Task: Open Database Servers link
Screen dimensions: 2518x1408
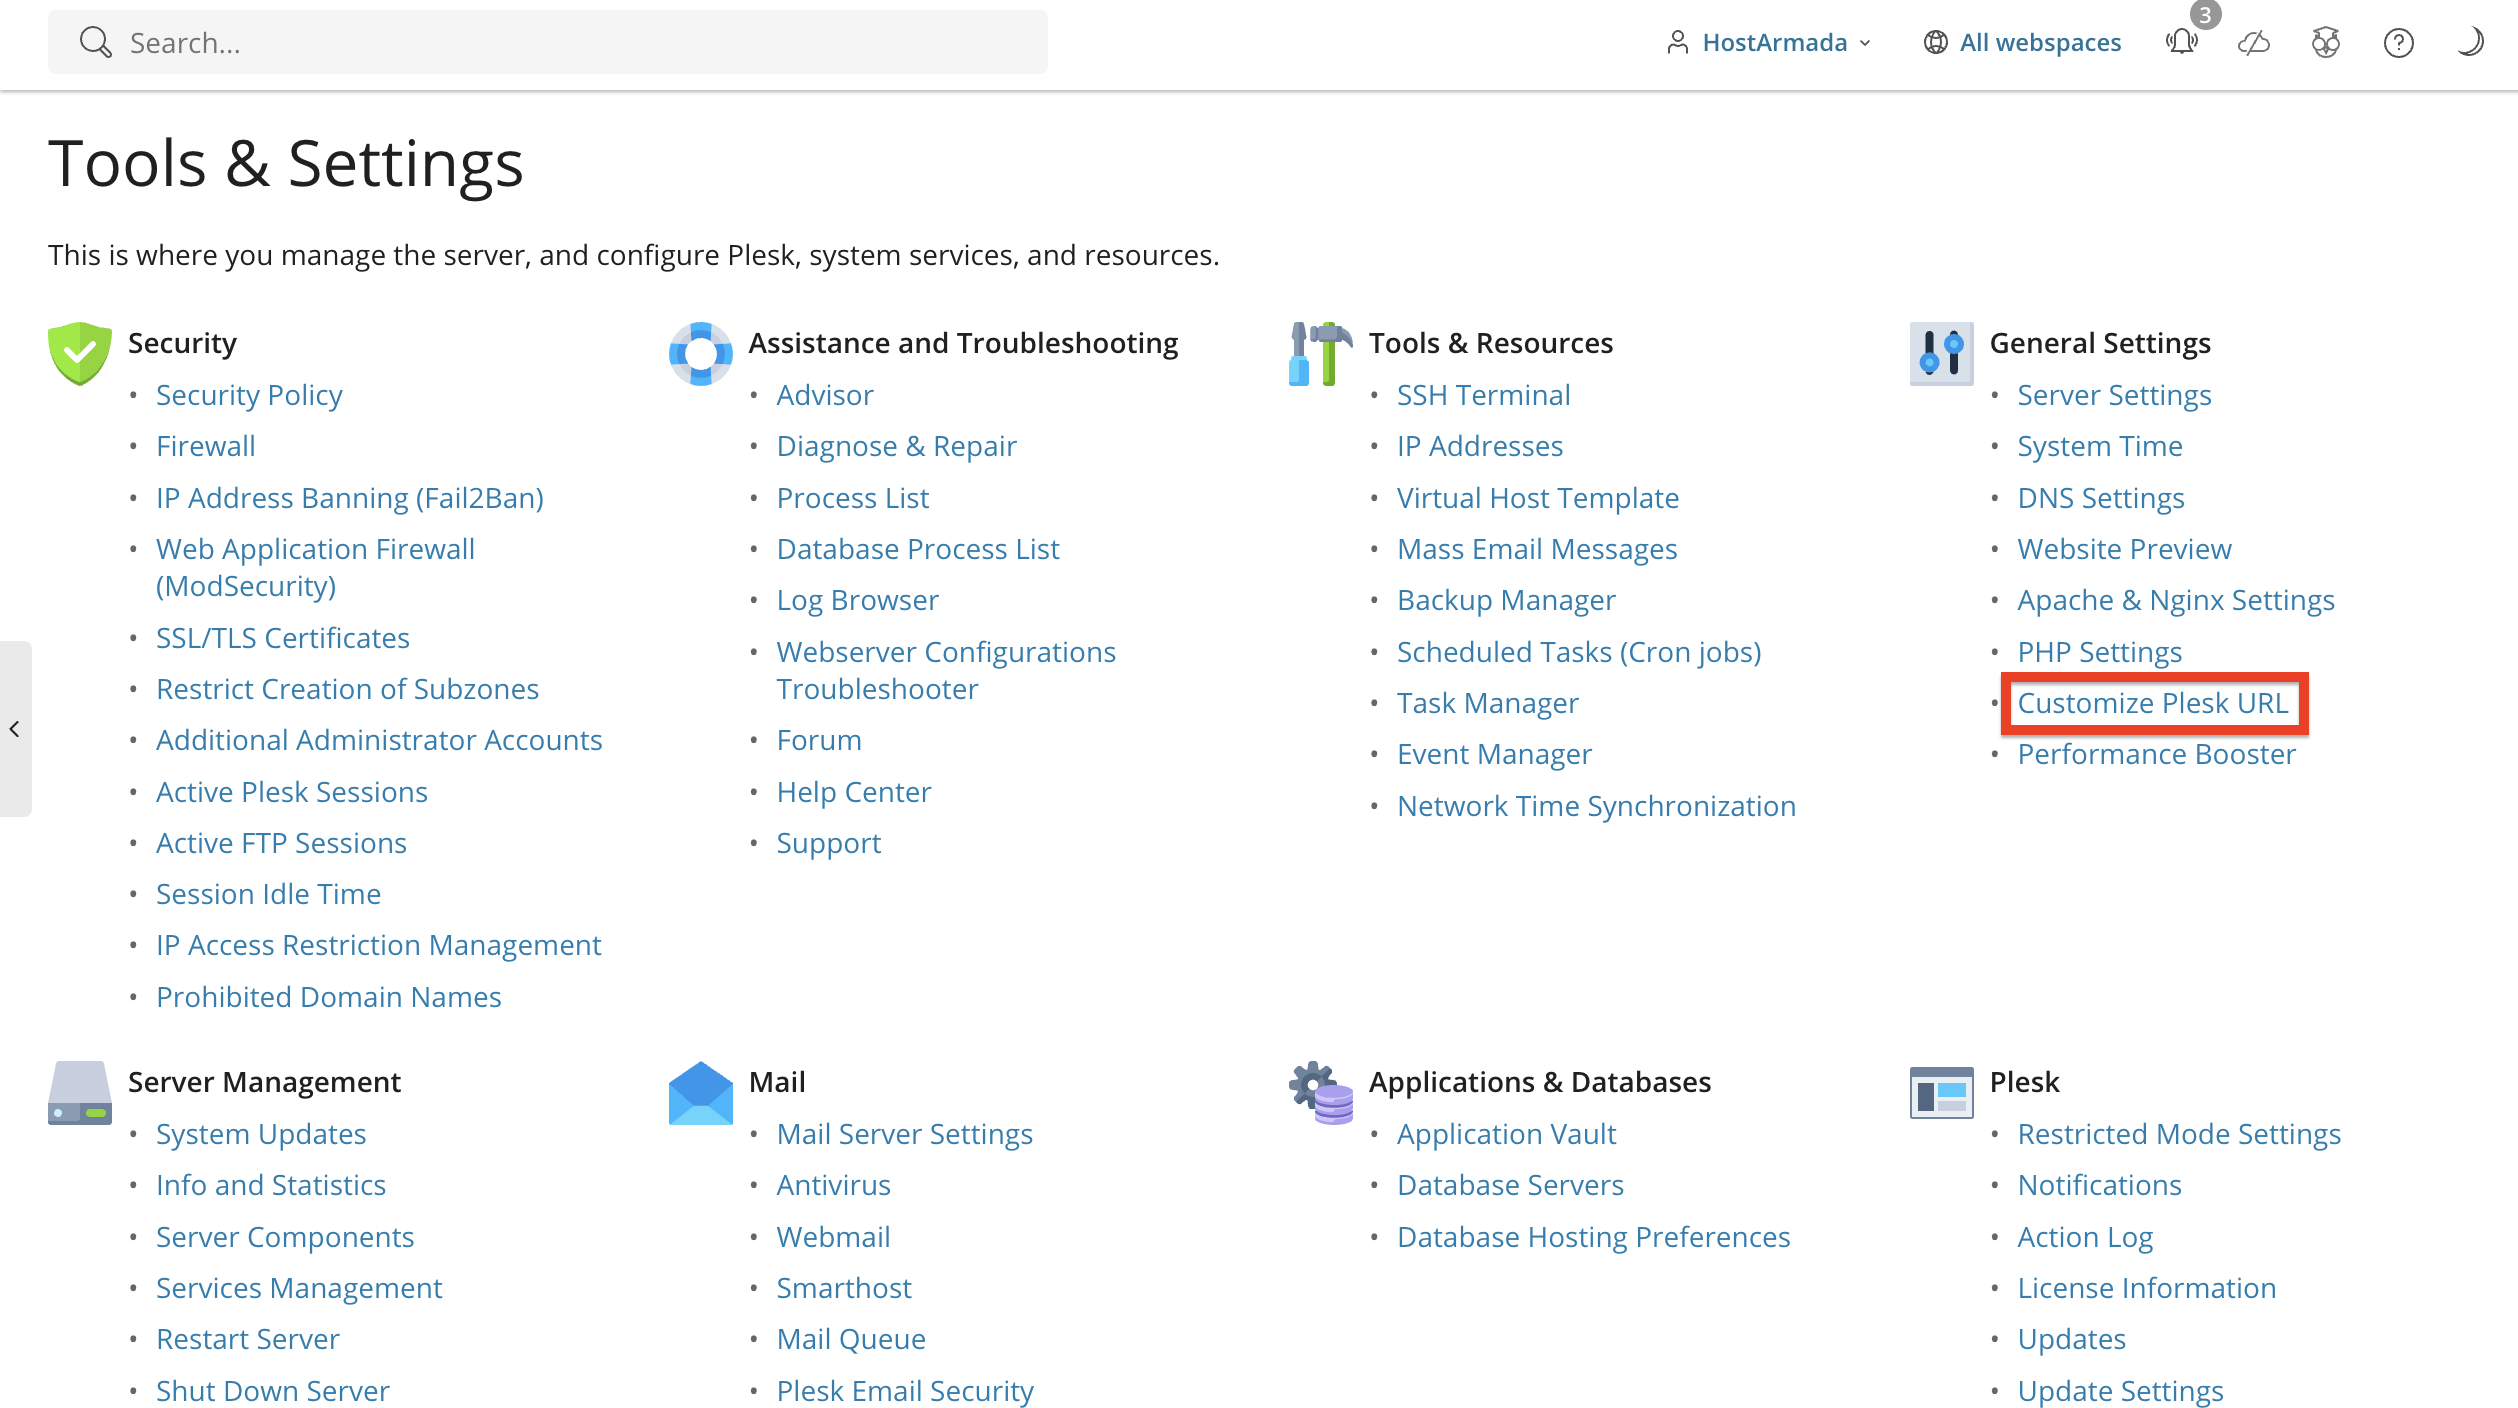Action: point(1510,1185)
